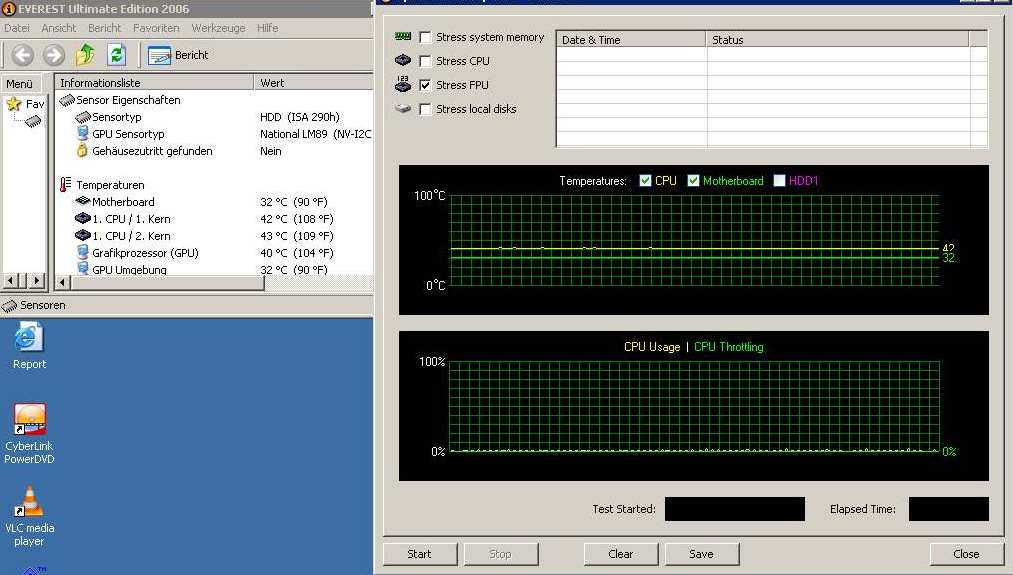Click the Start button
Screen dimensions: 1013x575
[419, 554]
